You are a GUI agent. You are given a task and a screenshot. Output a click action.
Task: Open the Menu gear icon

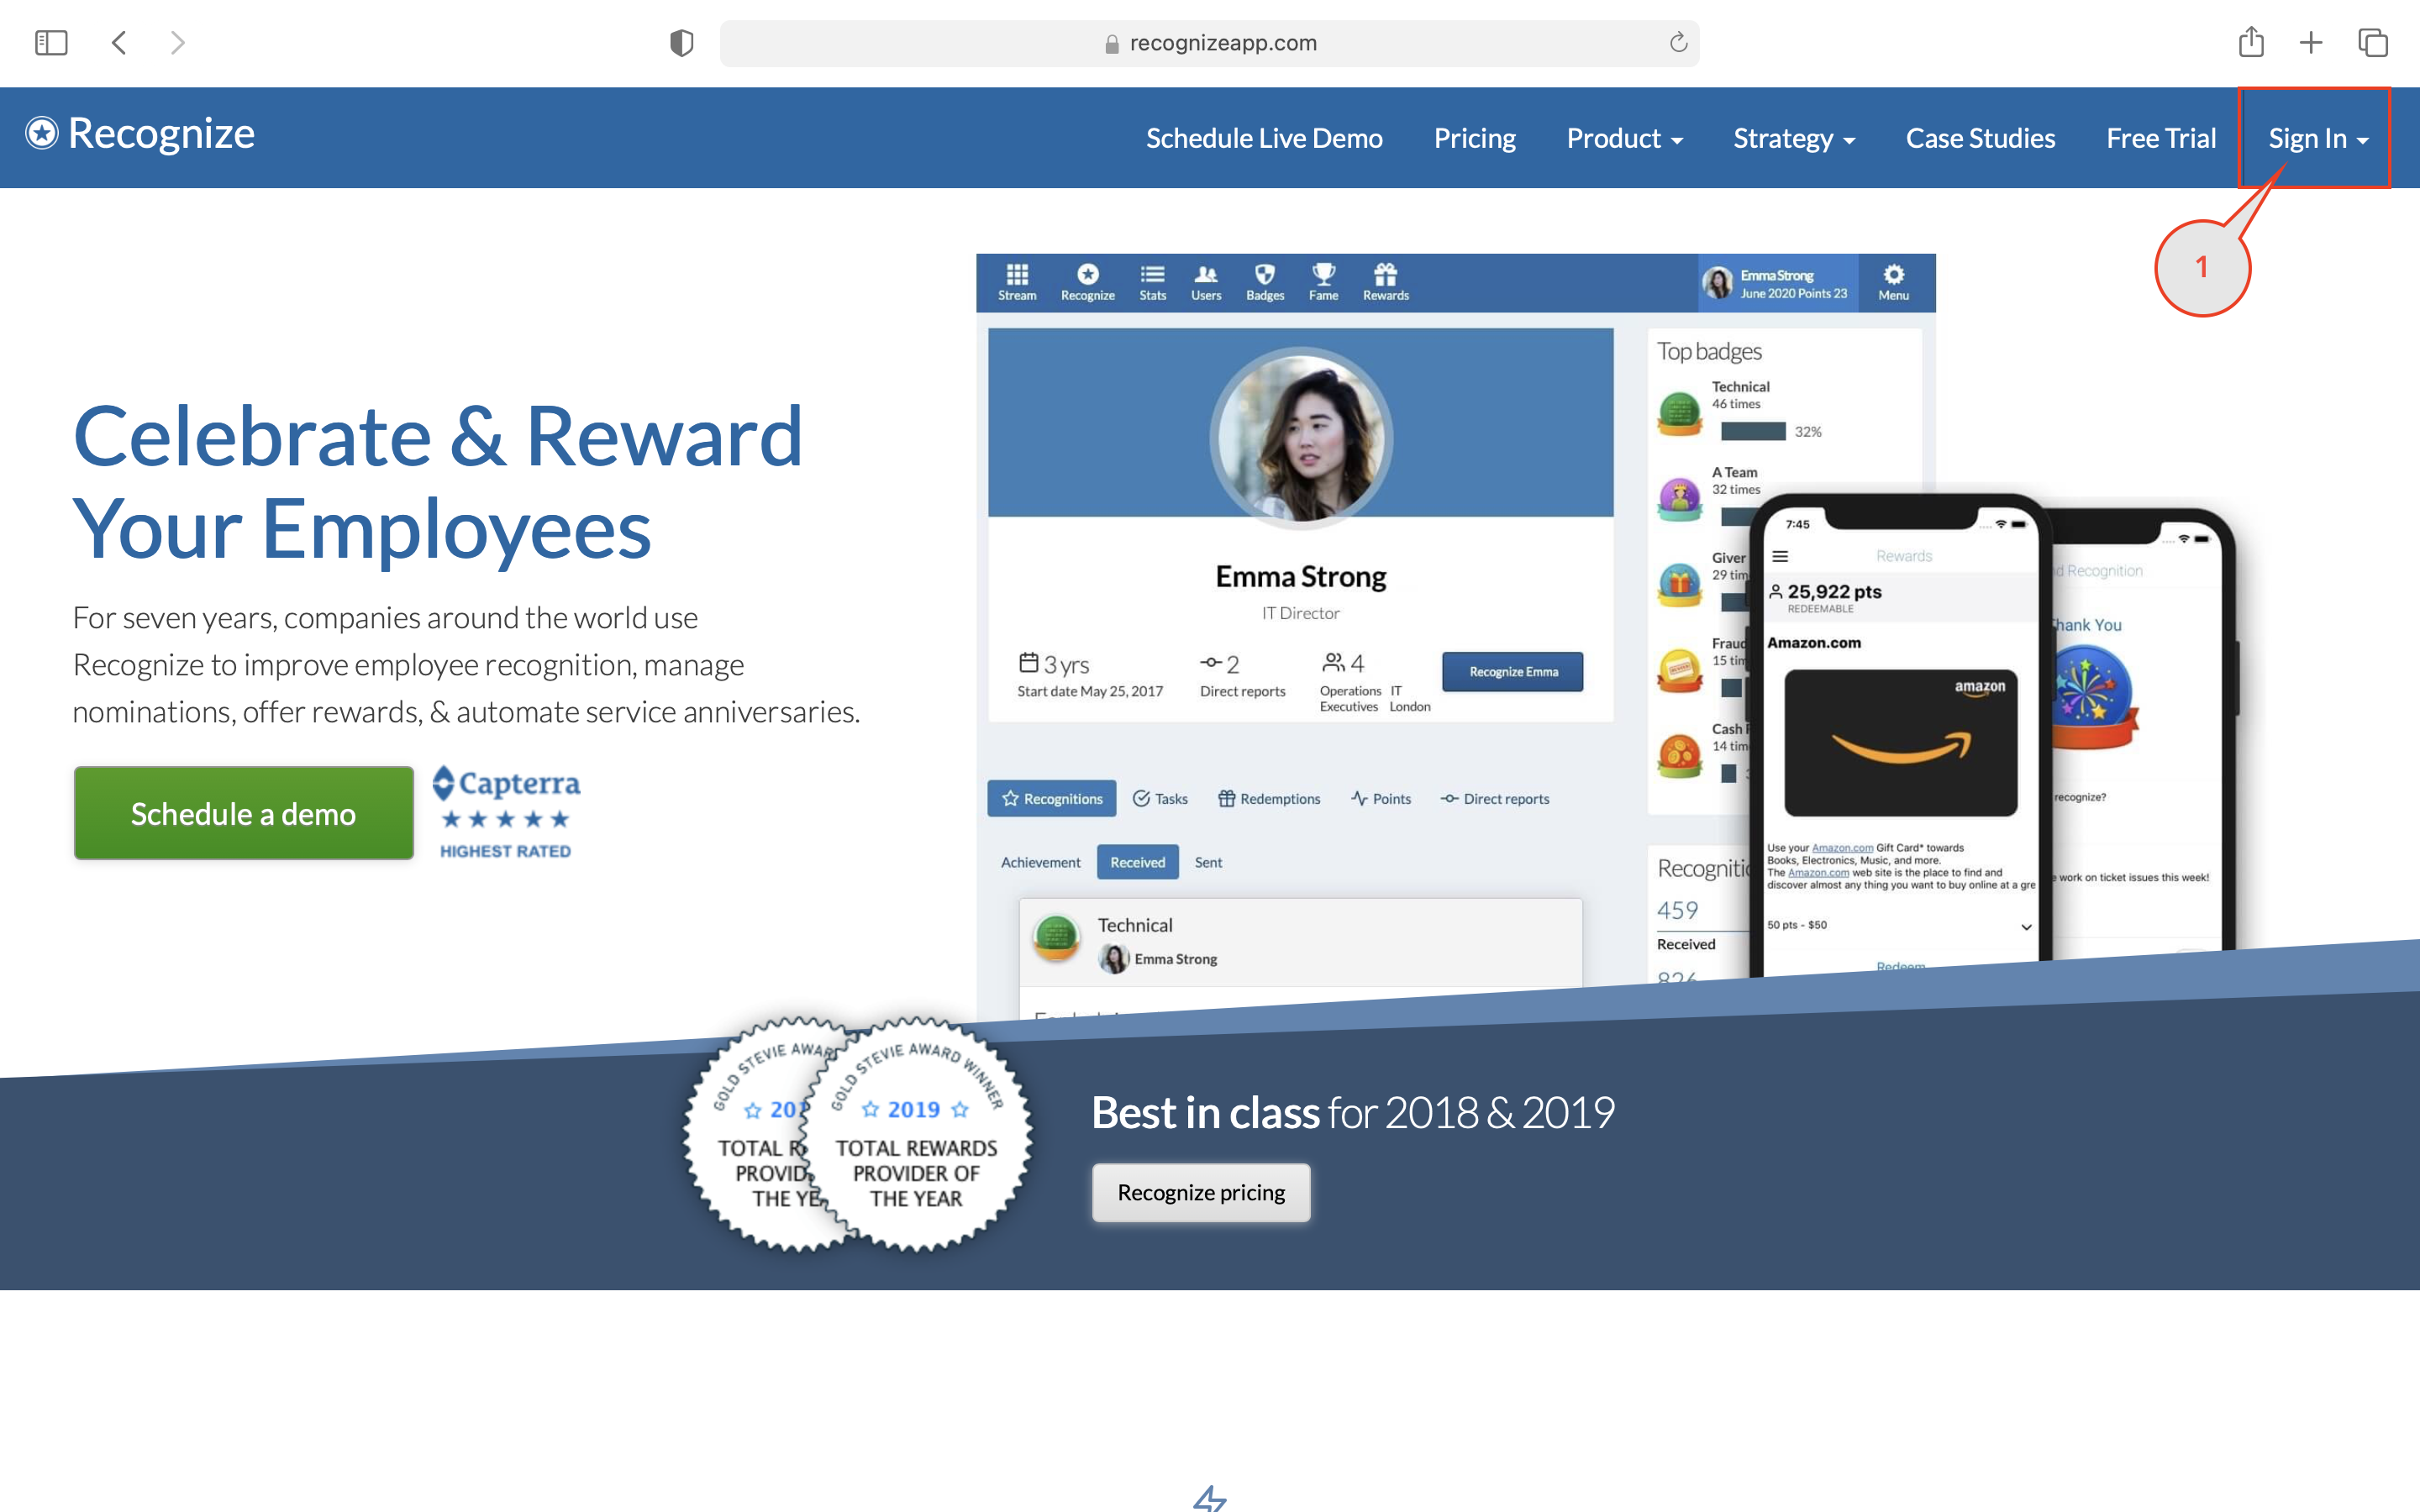click(x=1894, y=282)
